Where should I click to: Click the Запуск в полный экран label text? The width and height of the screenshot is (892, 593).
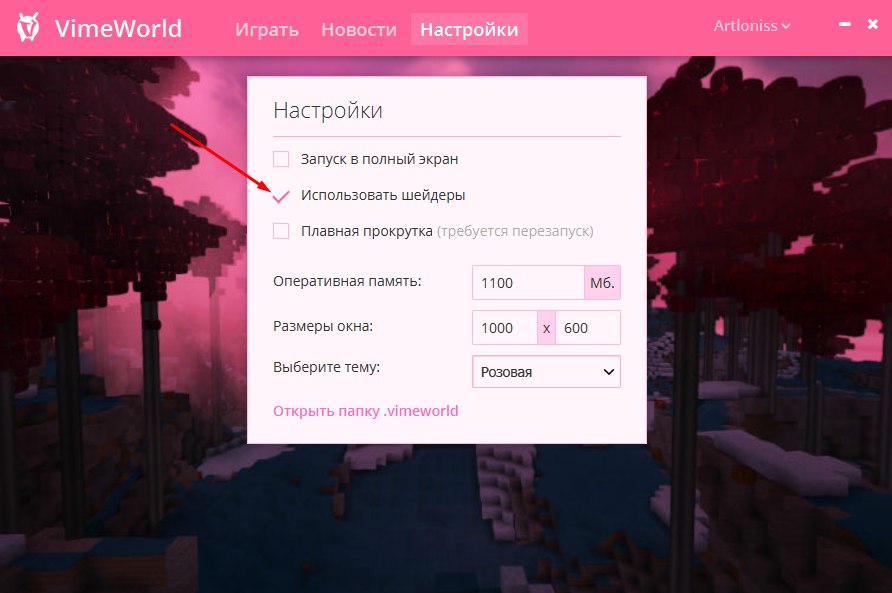click(379, 159)
